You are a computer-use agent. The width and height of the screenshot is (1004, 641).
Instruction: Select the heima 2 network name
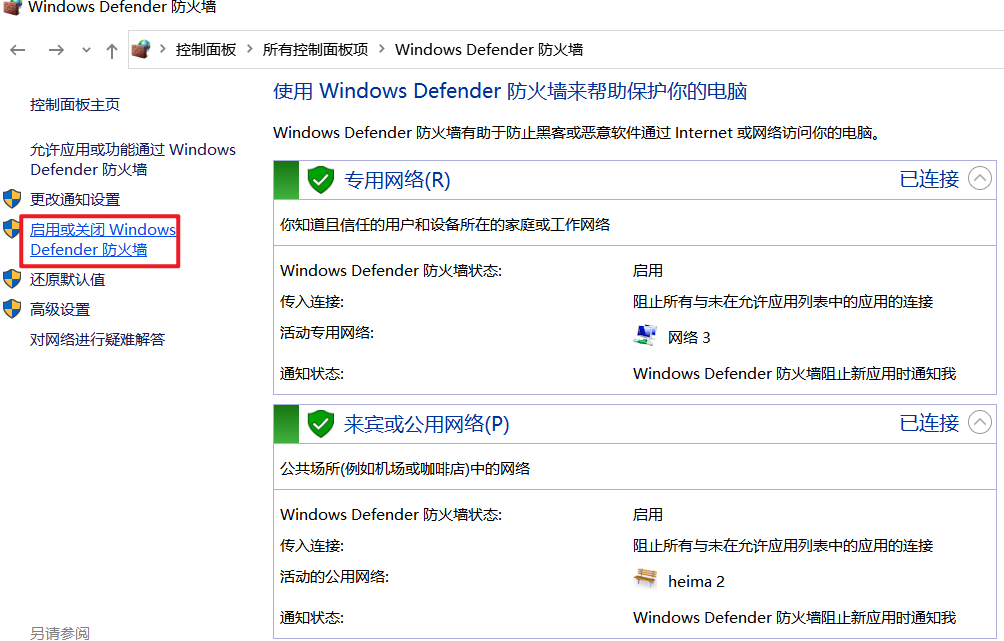pyautogui.click(x=696, y=581)
